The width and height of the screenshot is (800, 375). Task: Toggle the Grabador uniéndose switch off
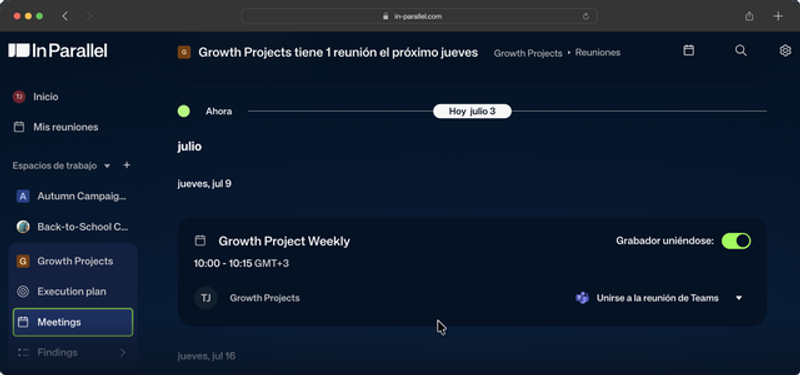736,241
